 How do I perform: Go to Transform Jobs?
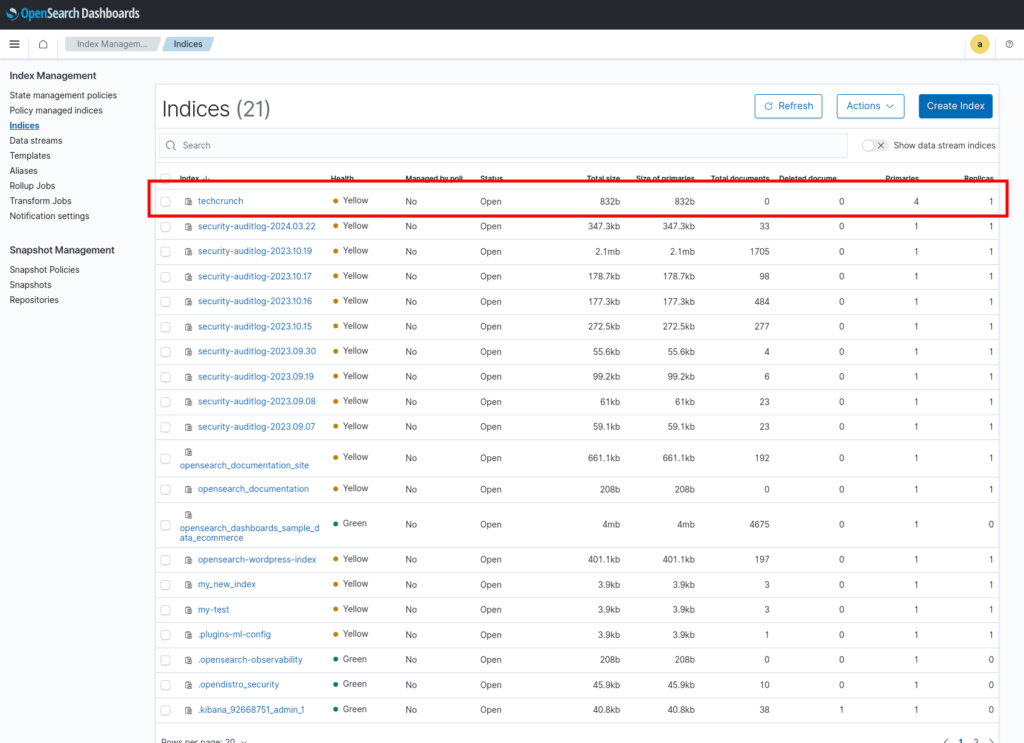click(x=40, y=201)
